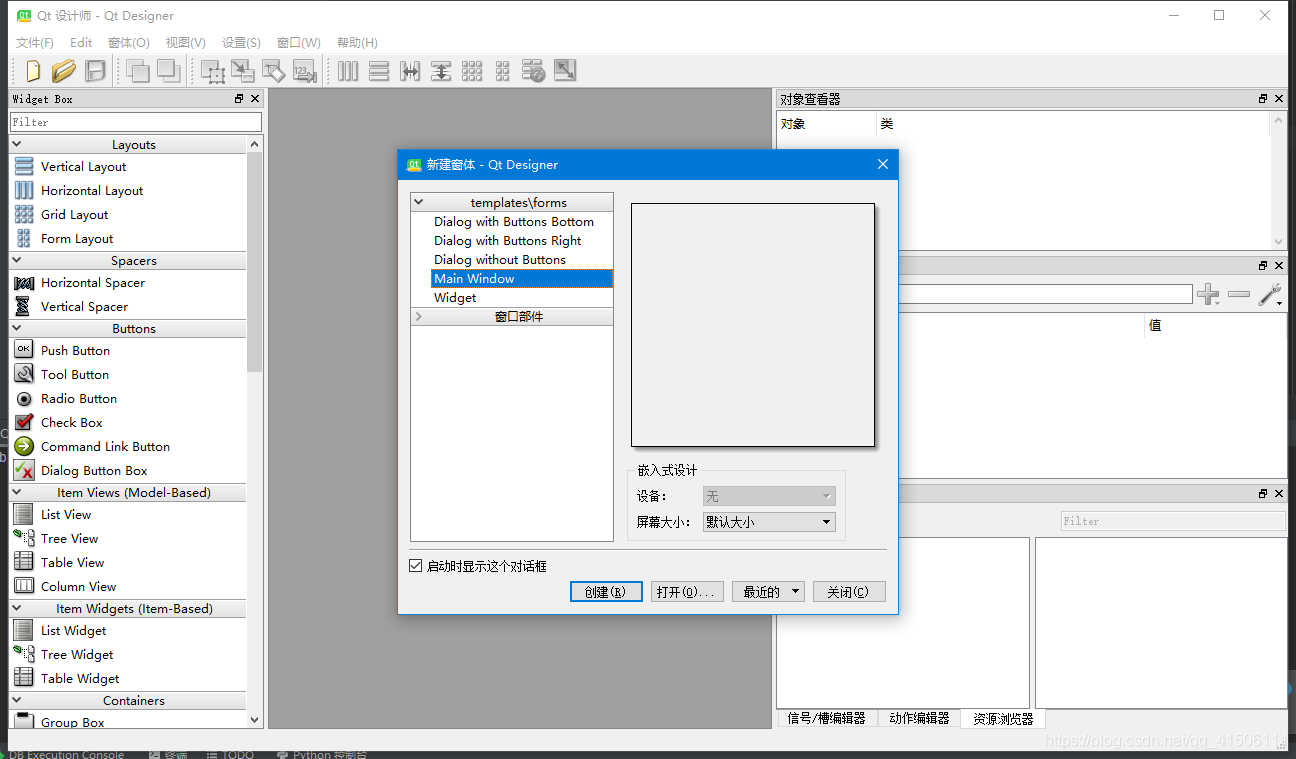Float the Widget Box panel
Image resolution: width=1296 pixels, height=759 pixels.
point(239,99)
